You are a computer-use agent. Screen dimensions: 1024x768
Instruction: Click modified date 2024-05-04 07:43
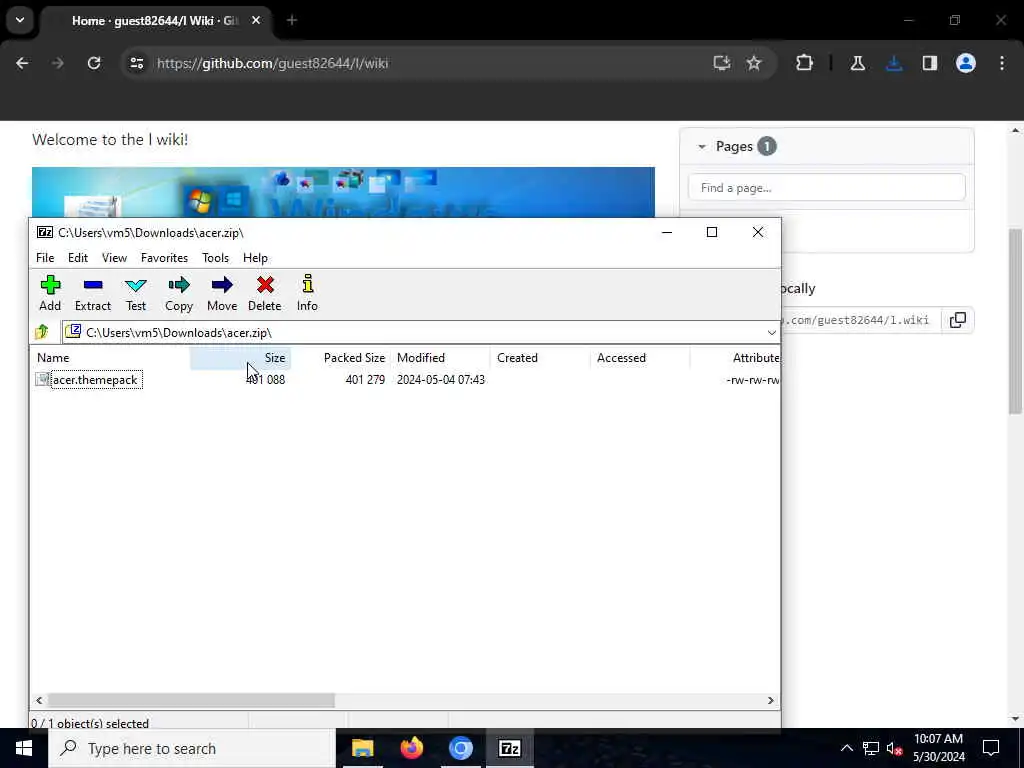pos(441,380)
